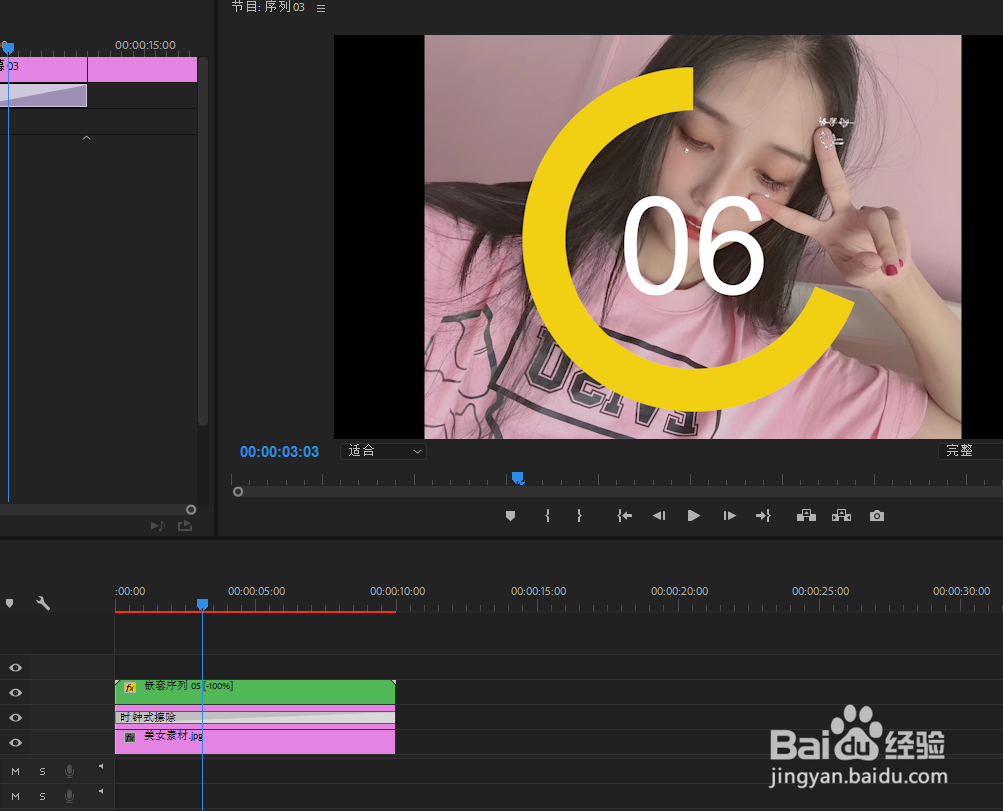Mark Out point in Program monitor
Screen dimensions: 1003x811
(x=579, y=516)
